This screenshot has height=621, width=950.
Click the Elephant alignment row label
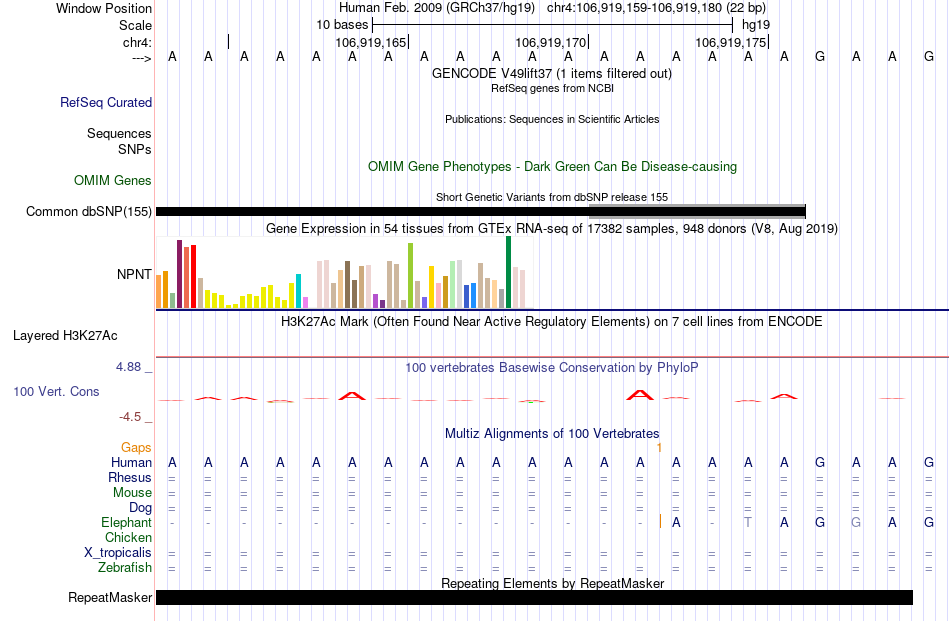coord(127,522)
